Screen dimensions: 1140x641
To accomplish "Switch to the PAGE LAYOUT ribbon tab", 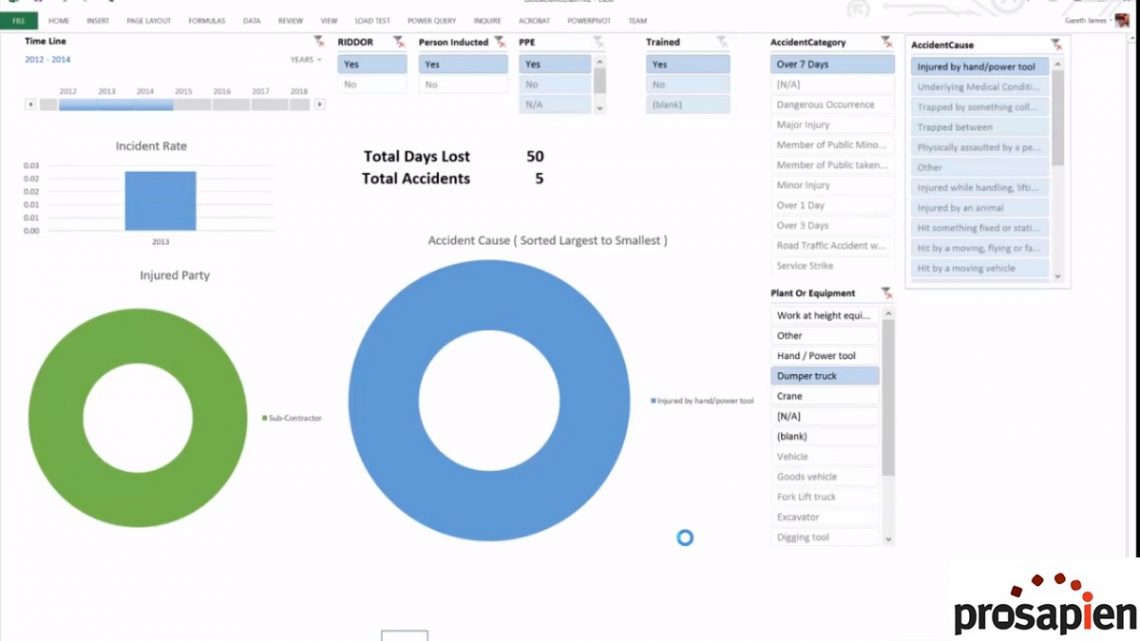I will pyautogui.click(x=148, y=21).
